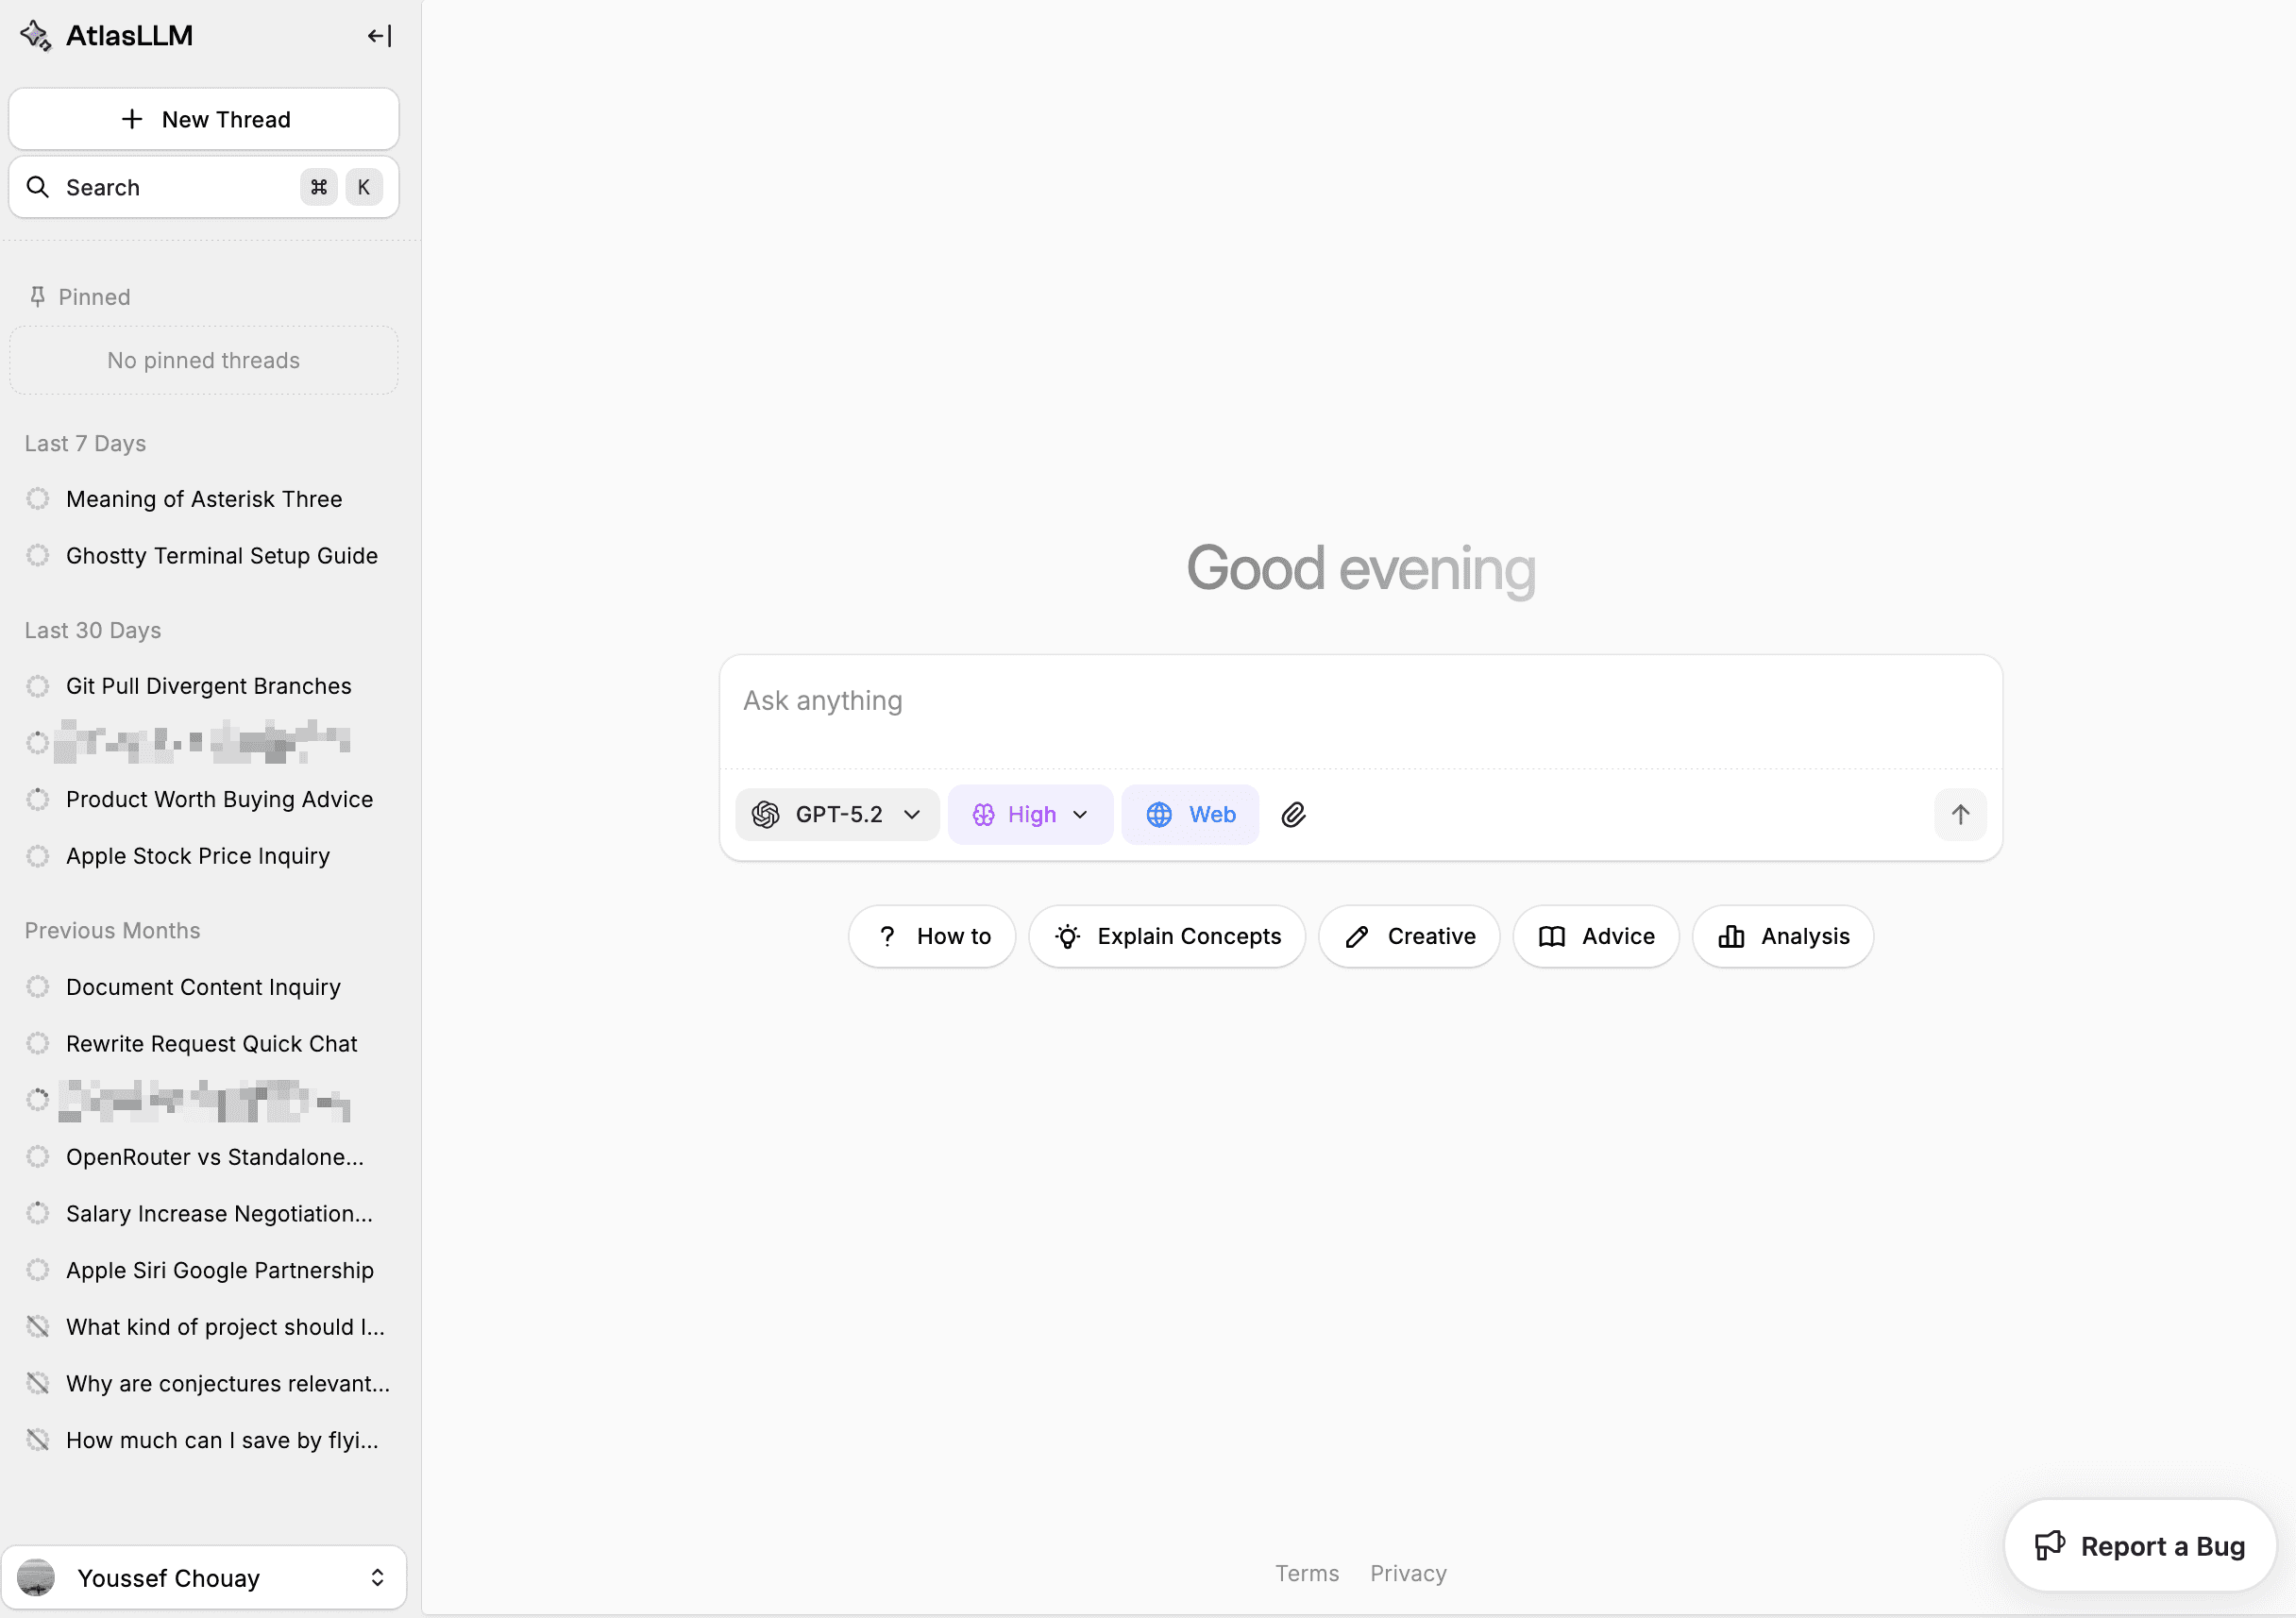Viewport: 2296px width, 1618px height.
Task: Click the circle icon next to Meaning of Asterisk Three
Action: click(38, 499)
